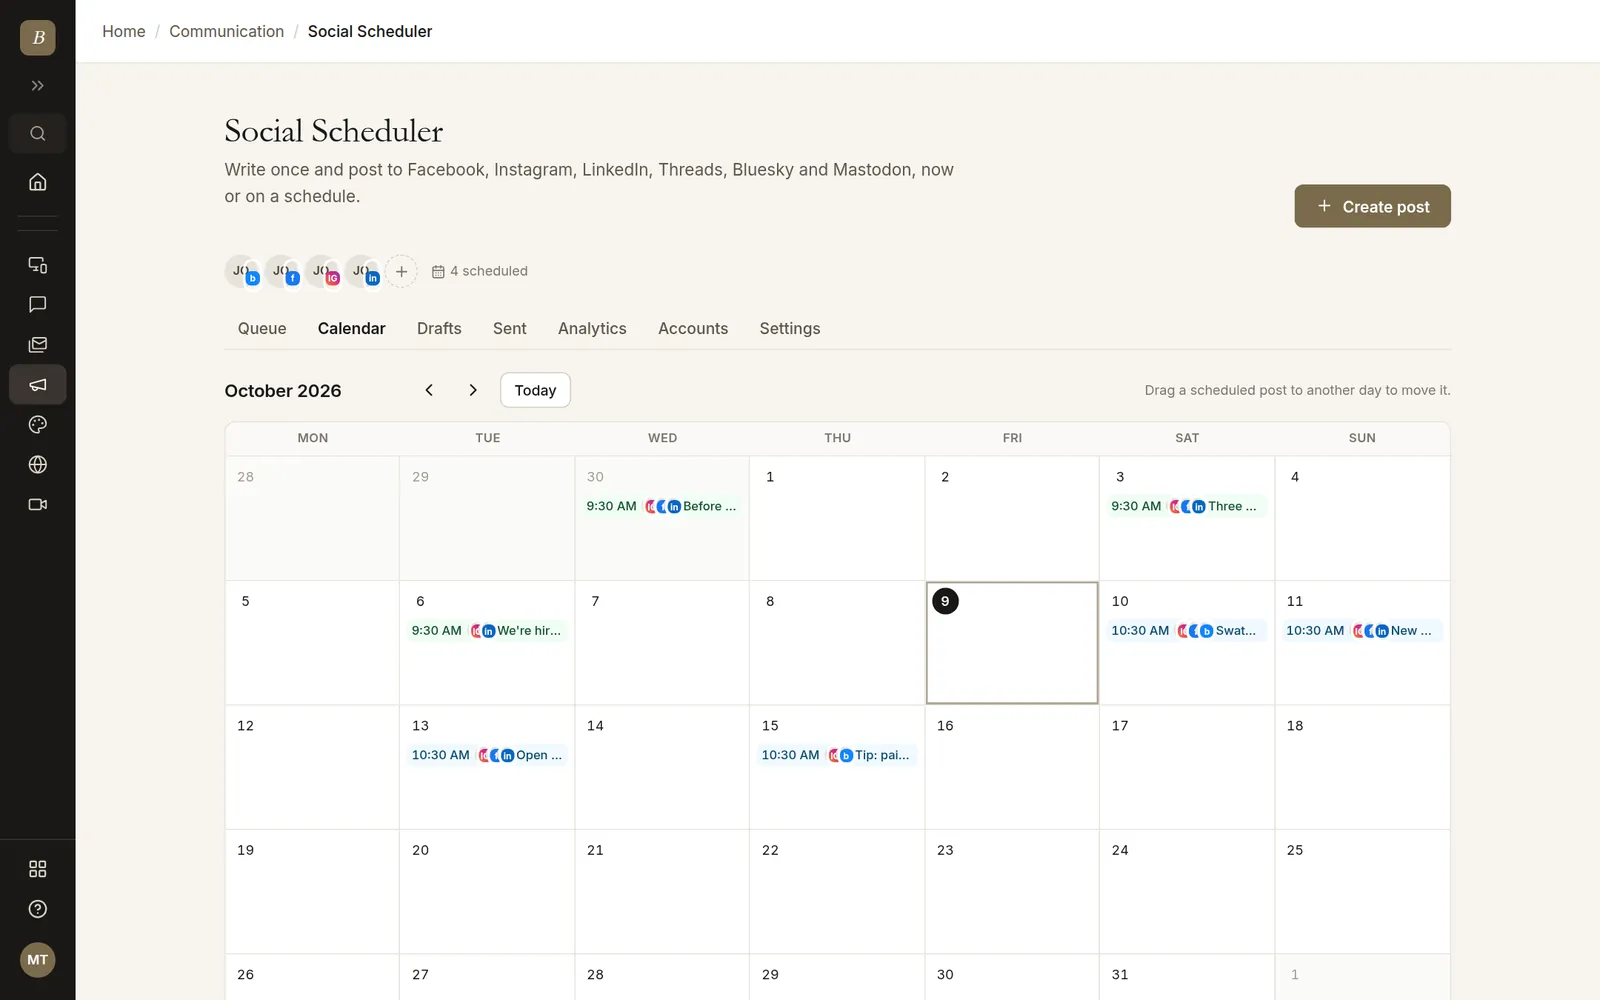Click the Create post button
The width and height of the screenshot is (1600, 1000).
tap(1372, 206)
